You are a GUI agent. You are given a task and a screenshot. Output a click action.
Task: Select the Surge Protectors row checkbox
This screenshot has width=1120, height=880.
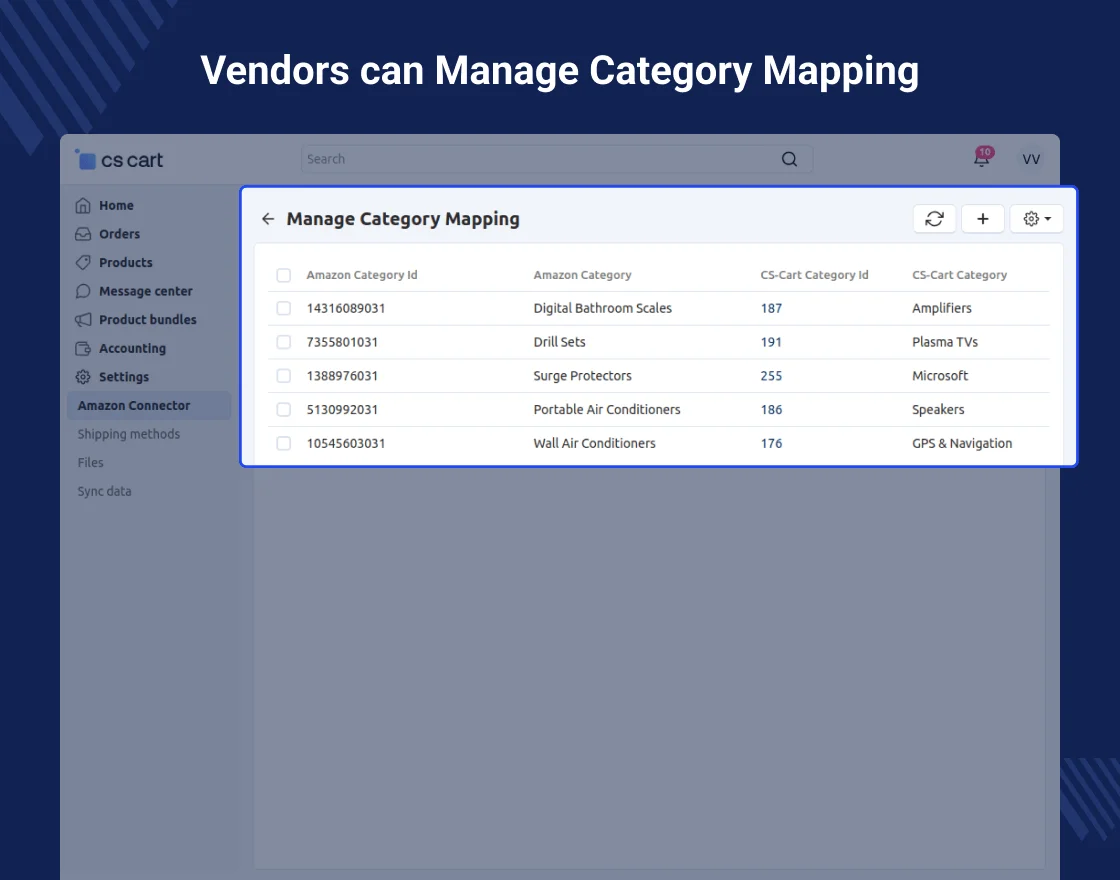coord(284,376)
